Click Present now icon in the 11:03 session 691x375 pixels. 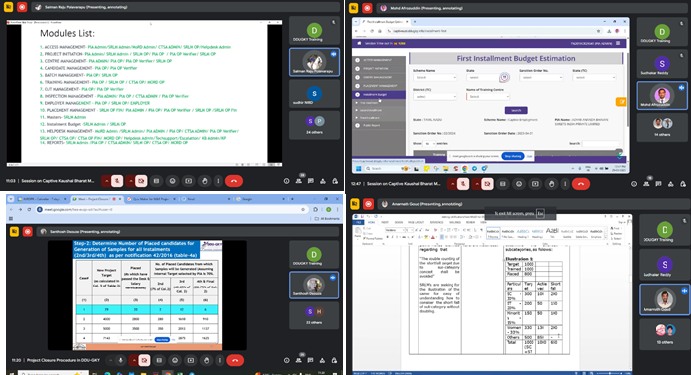point(189,181)
